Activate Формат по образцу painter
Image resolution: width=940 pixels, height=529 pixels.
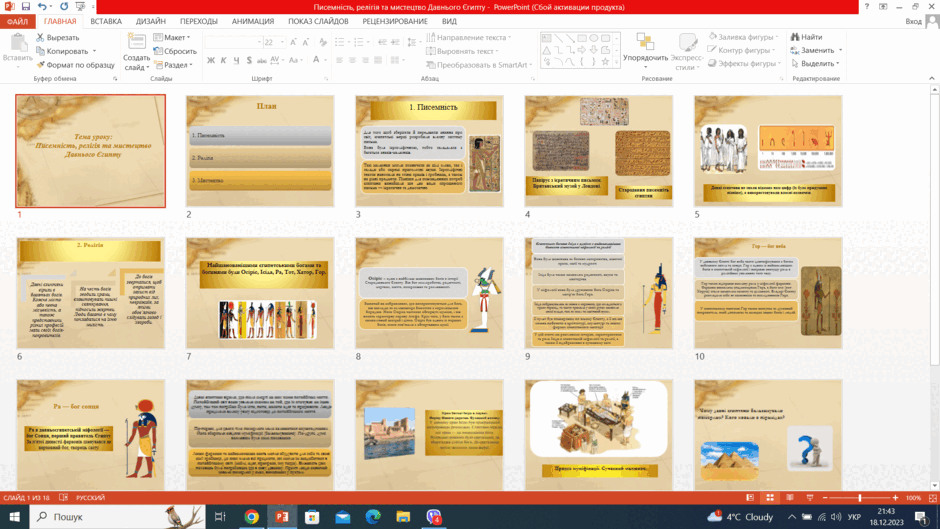pos(75,65)
